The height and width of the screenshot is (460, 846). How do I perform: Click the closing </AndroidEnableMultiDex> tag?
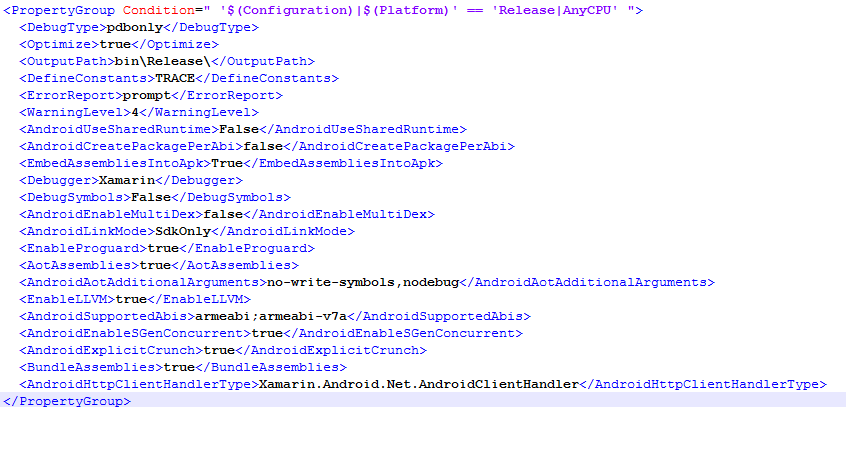[x=339, y=214]
